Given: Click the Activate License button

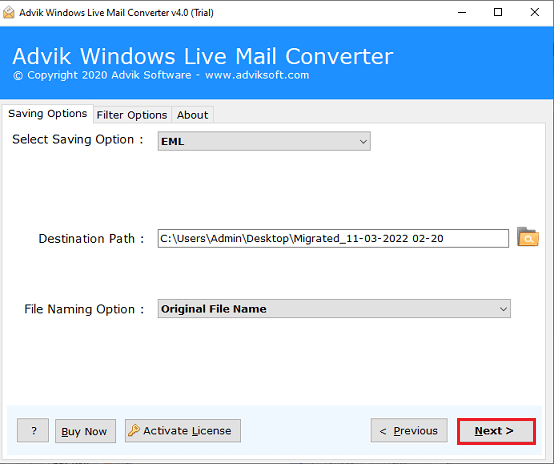Looking at the screenshot, I should tap(183, 431).
